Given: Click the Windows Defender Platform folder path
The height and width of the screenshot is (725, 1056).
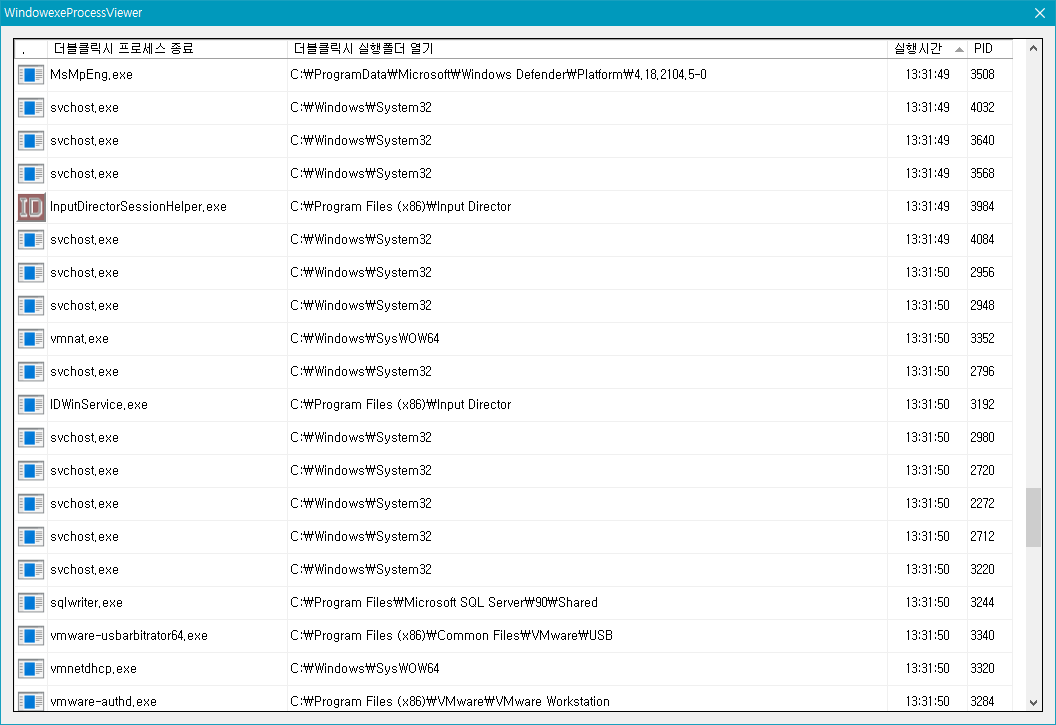Looking at the screenshot, I should point(498,75).
